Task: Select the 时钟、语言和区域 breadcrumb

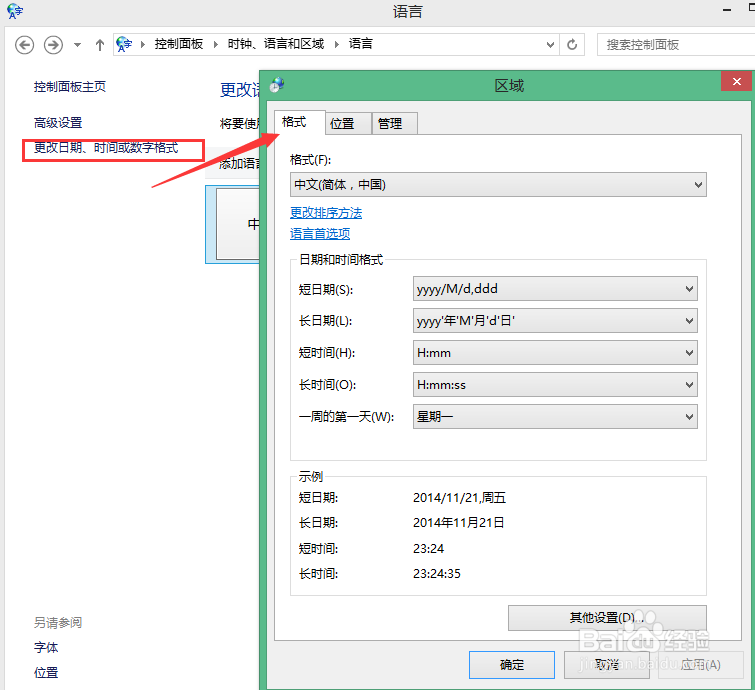Action: coord(276,44)
